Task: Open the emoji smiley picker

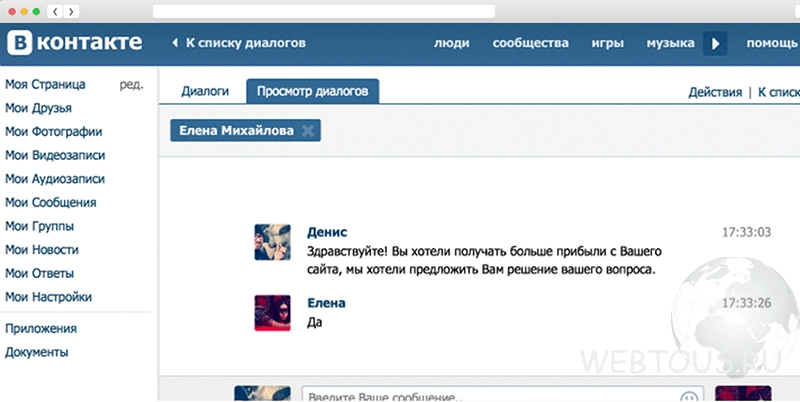Action: pos(689,395)
